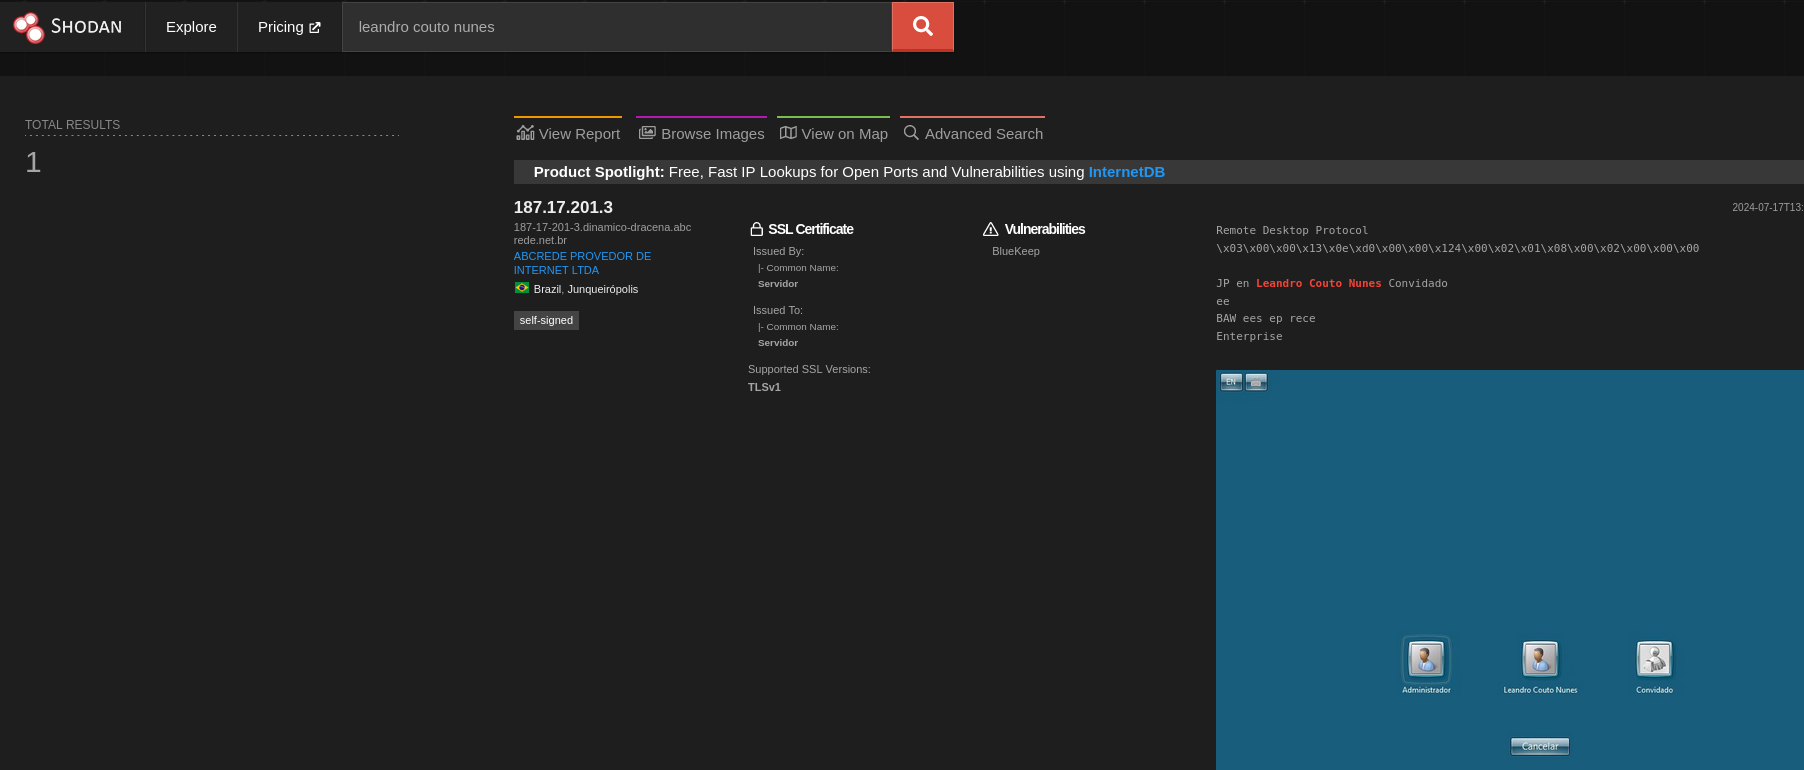Click the EN language icon in screenshot
The height and width of the screenshot is (770, 1804).
click(1231, 382)
